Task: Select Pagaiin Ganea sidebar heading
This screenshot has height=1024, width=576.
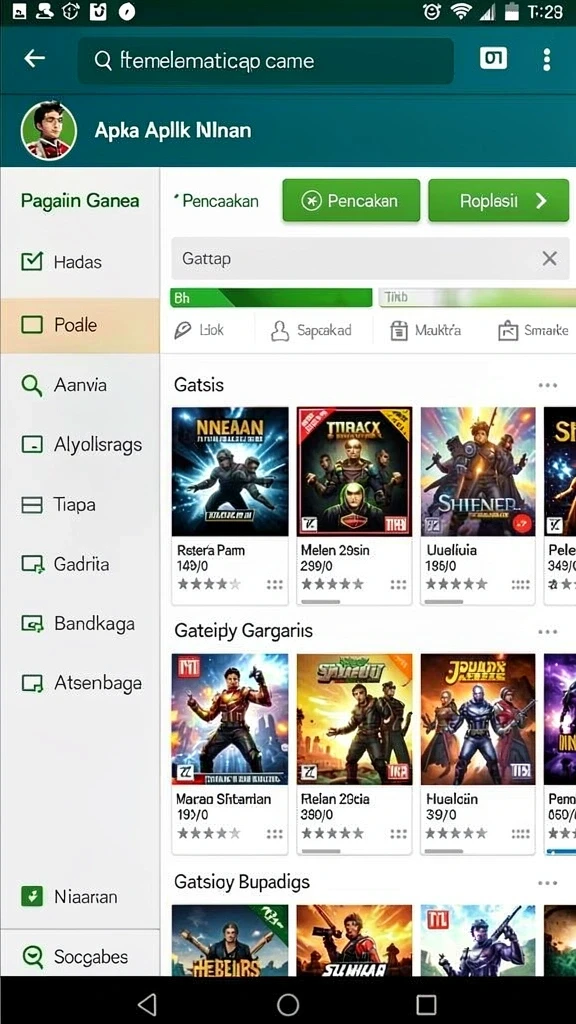Action: pyautogui.click(x=80, y=200)
